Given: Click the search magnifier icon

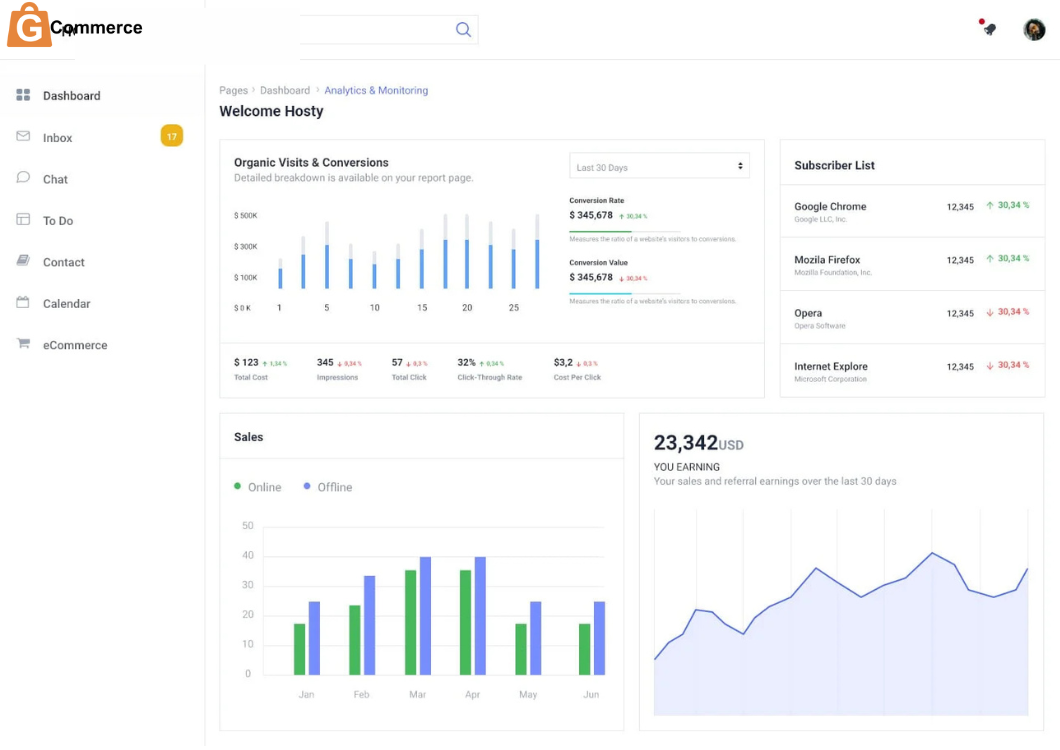Looking at the screenshot, I should [463, 30].
